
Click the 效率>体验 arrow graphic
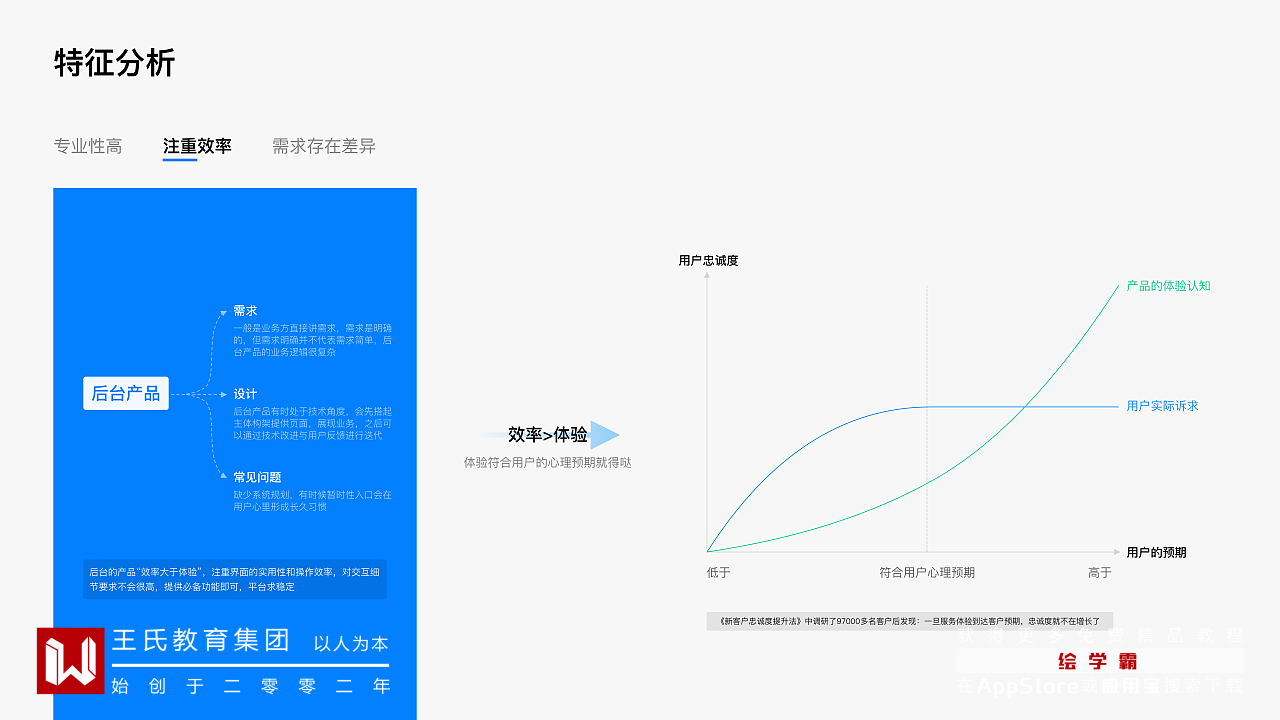point(548,435)
